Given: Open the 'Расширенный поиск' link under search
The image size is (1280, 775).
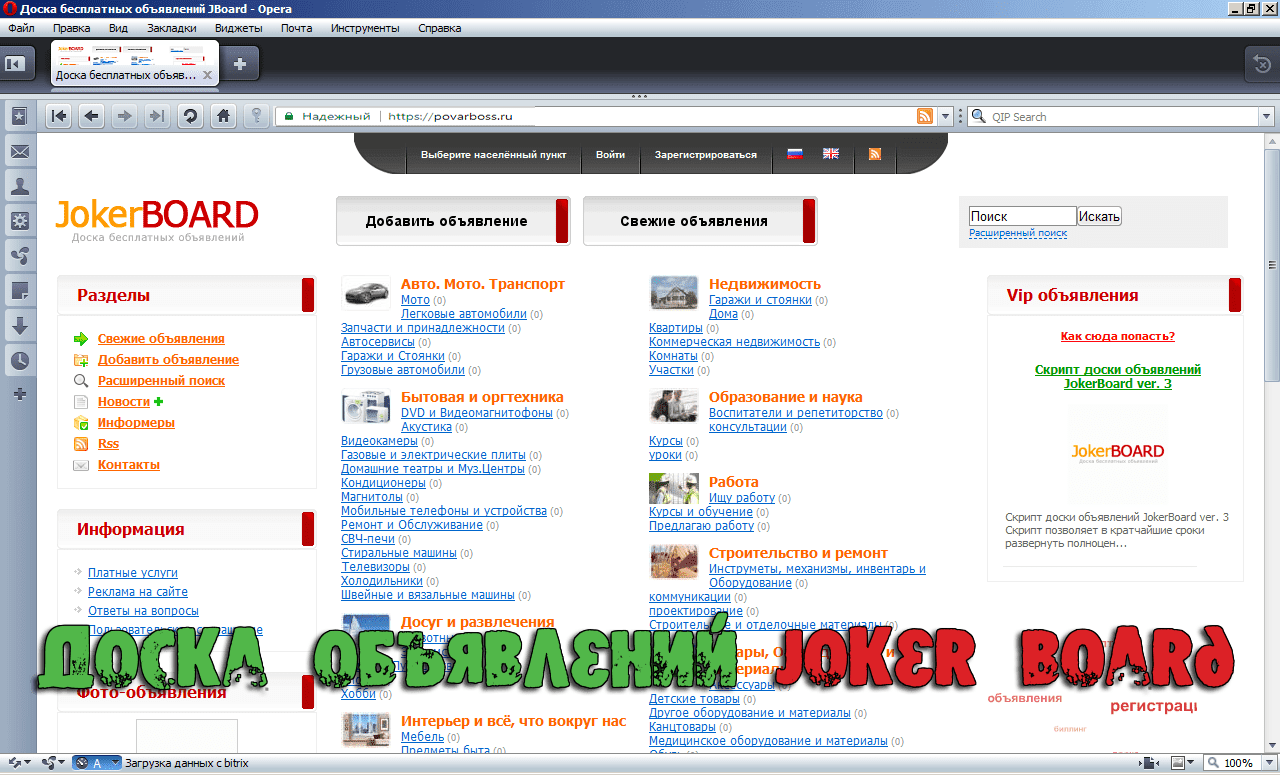Looking at the screenshot, I should pyautogui.click(x=1018, y=233).
